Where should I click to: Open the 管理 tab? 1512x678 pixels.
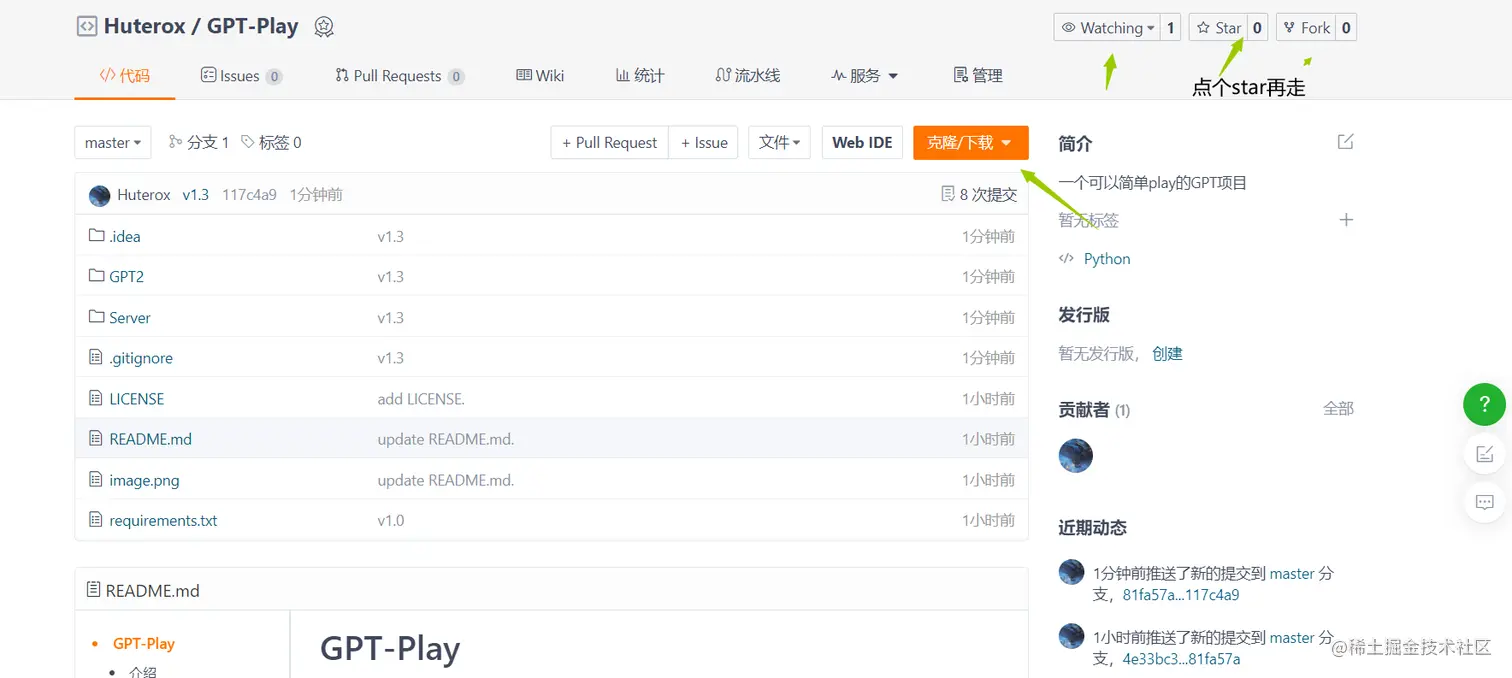tap(978, 76)
